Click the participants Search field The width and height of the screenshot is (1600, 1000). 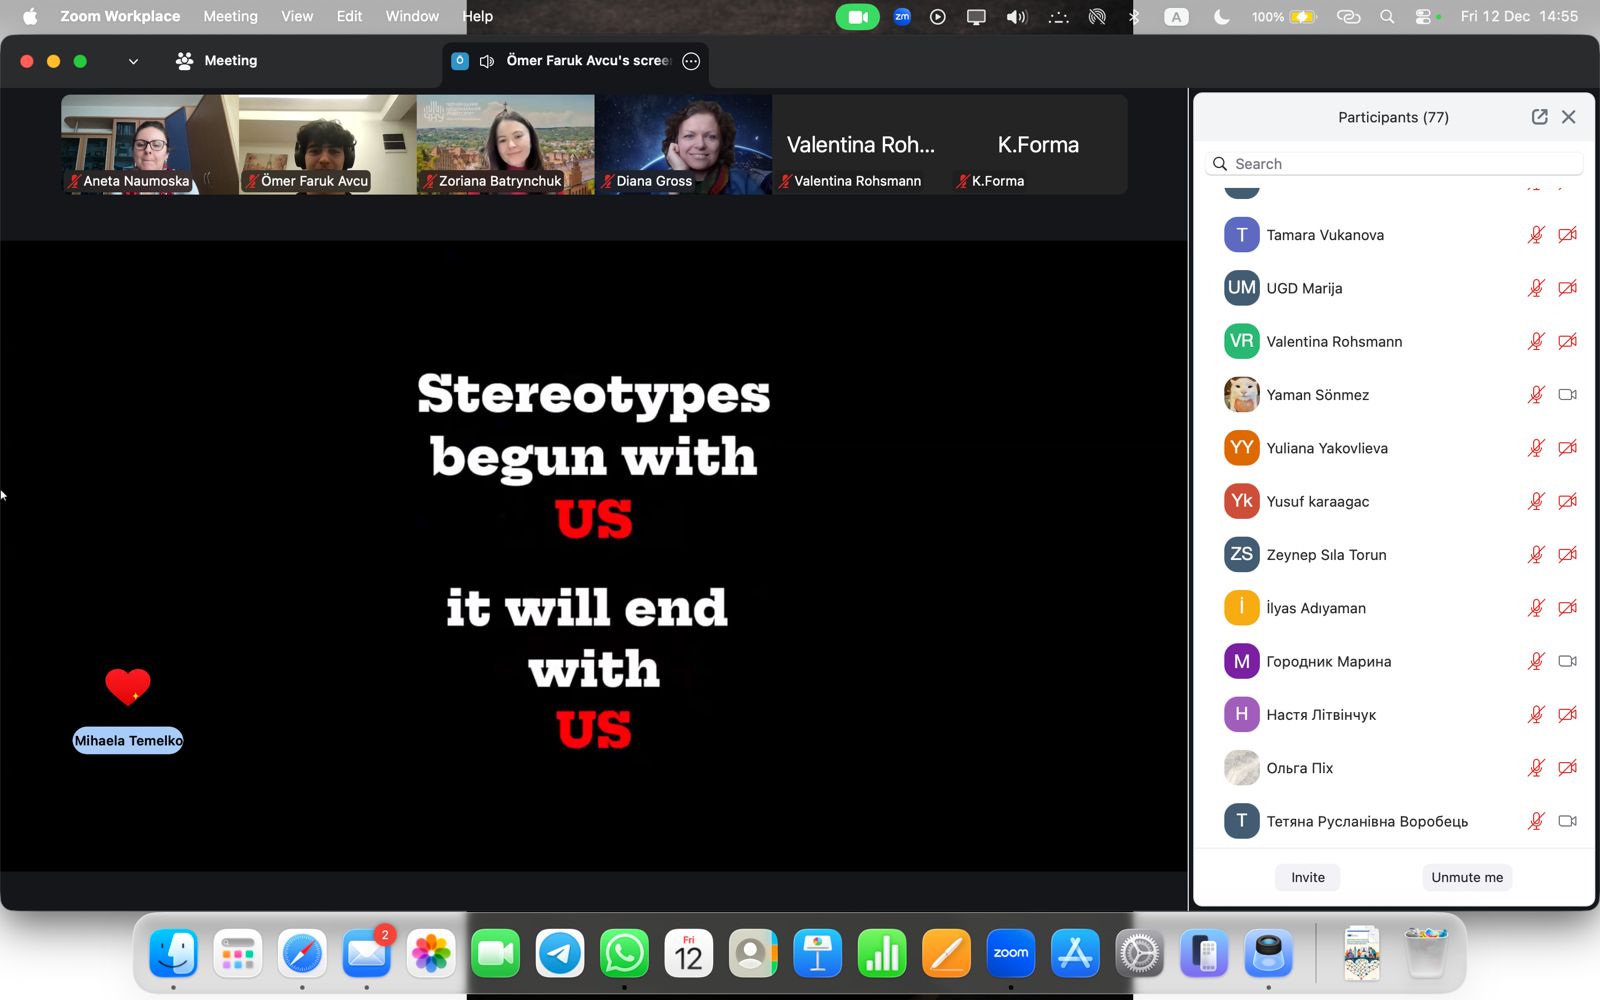1395,164
